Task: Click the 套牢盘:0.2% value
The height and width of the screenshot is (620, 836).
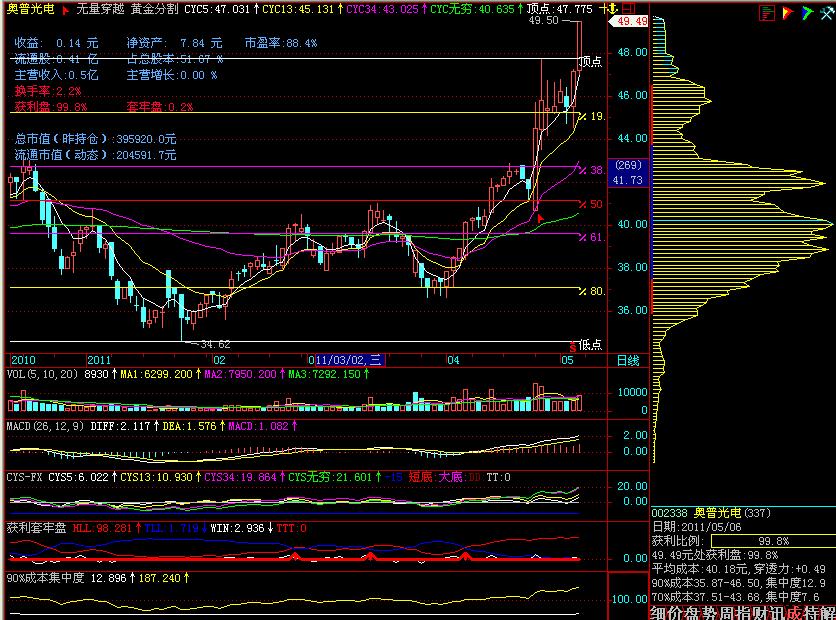Action: tap(160, 107)
